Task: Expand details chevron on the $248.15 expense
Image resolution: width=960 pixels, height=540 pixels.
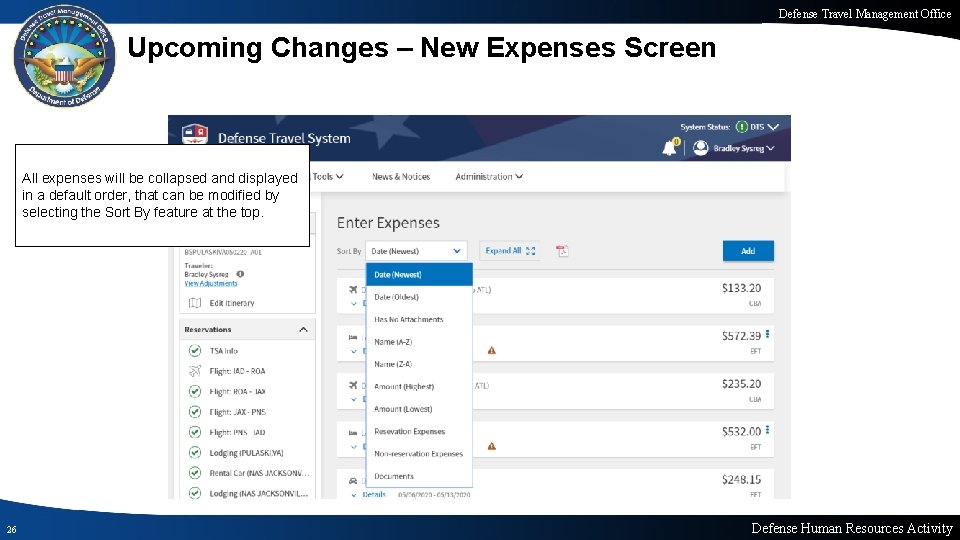Action: coord(354,495)
